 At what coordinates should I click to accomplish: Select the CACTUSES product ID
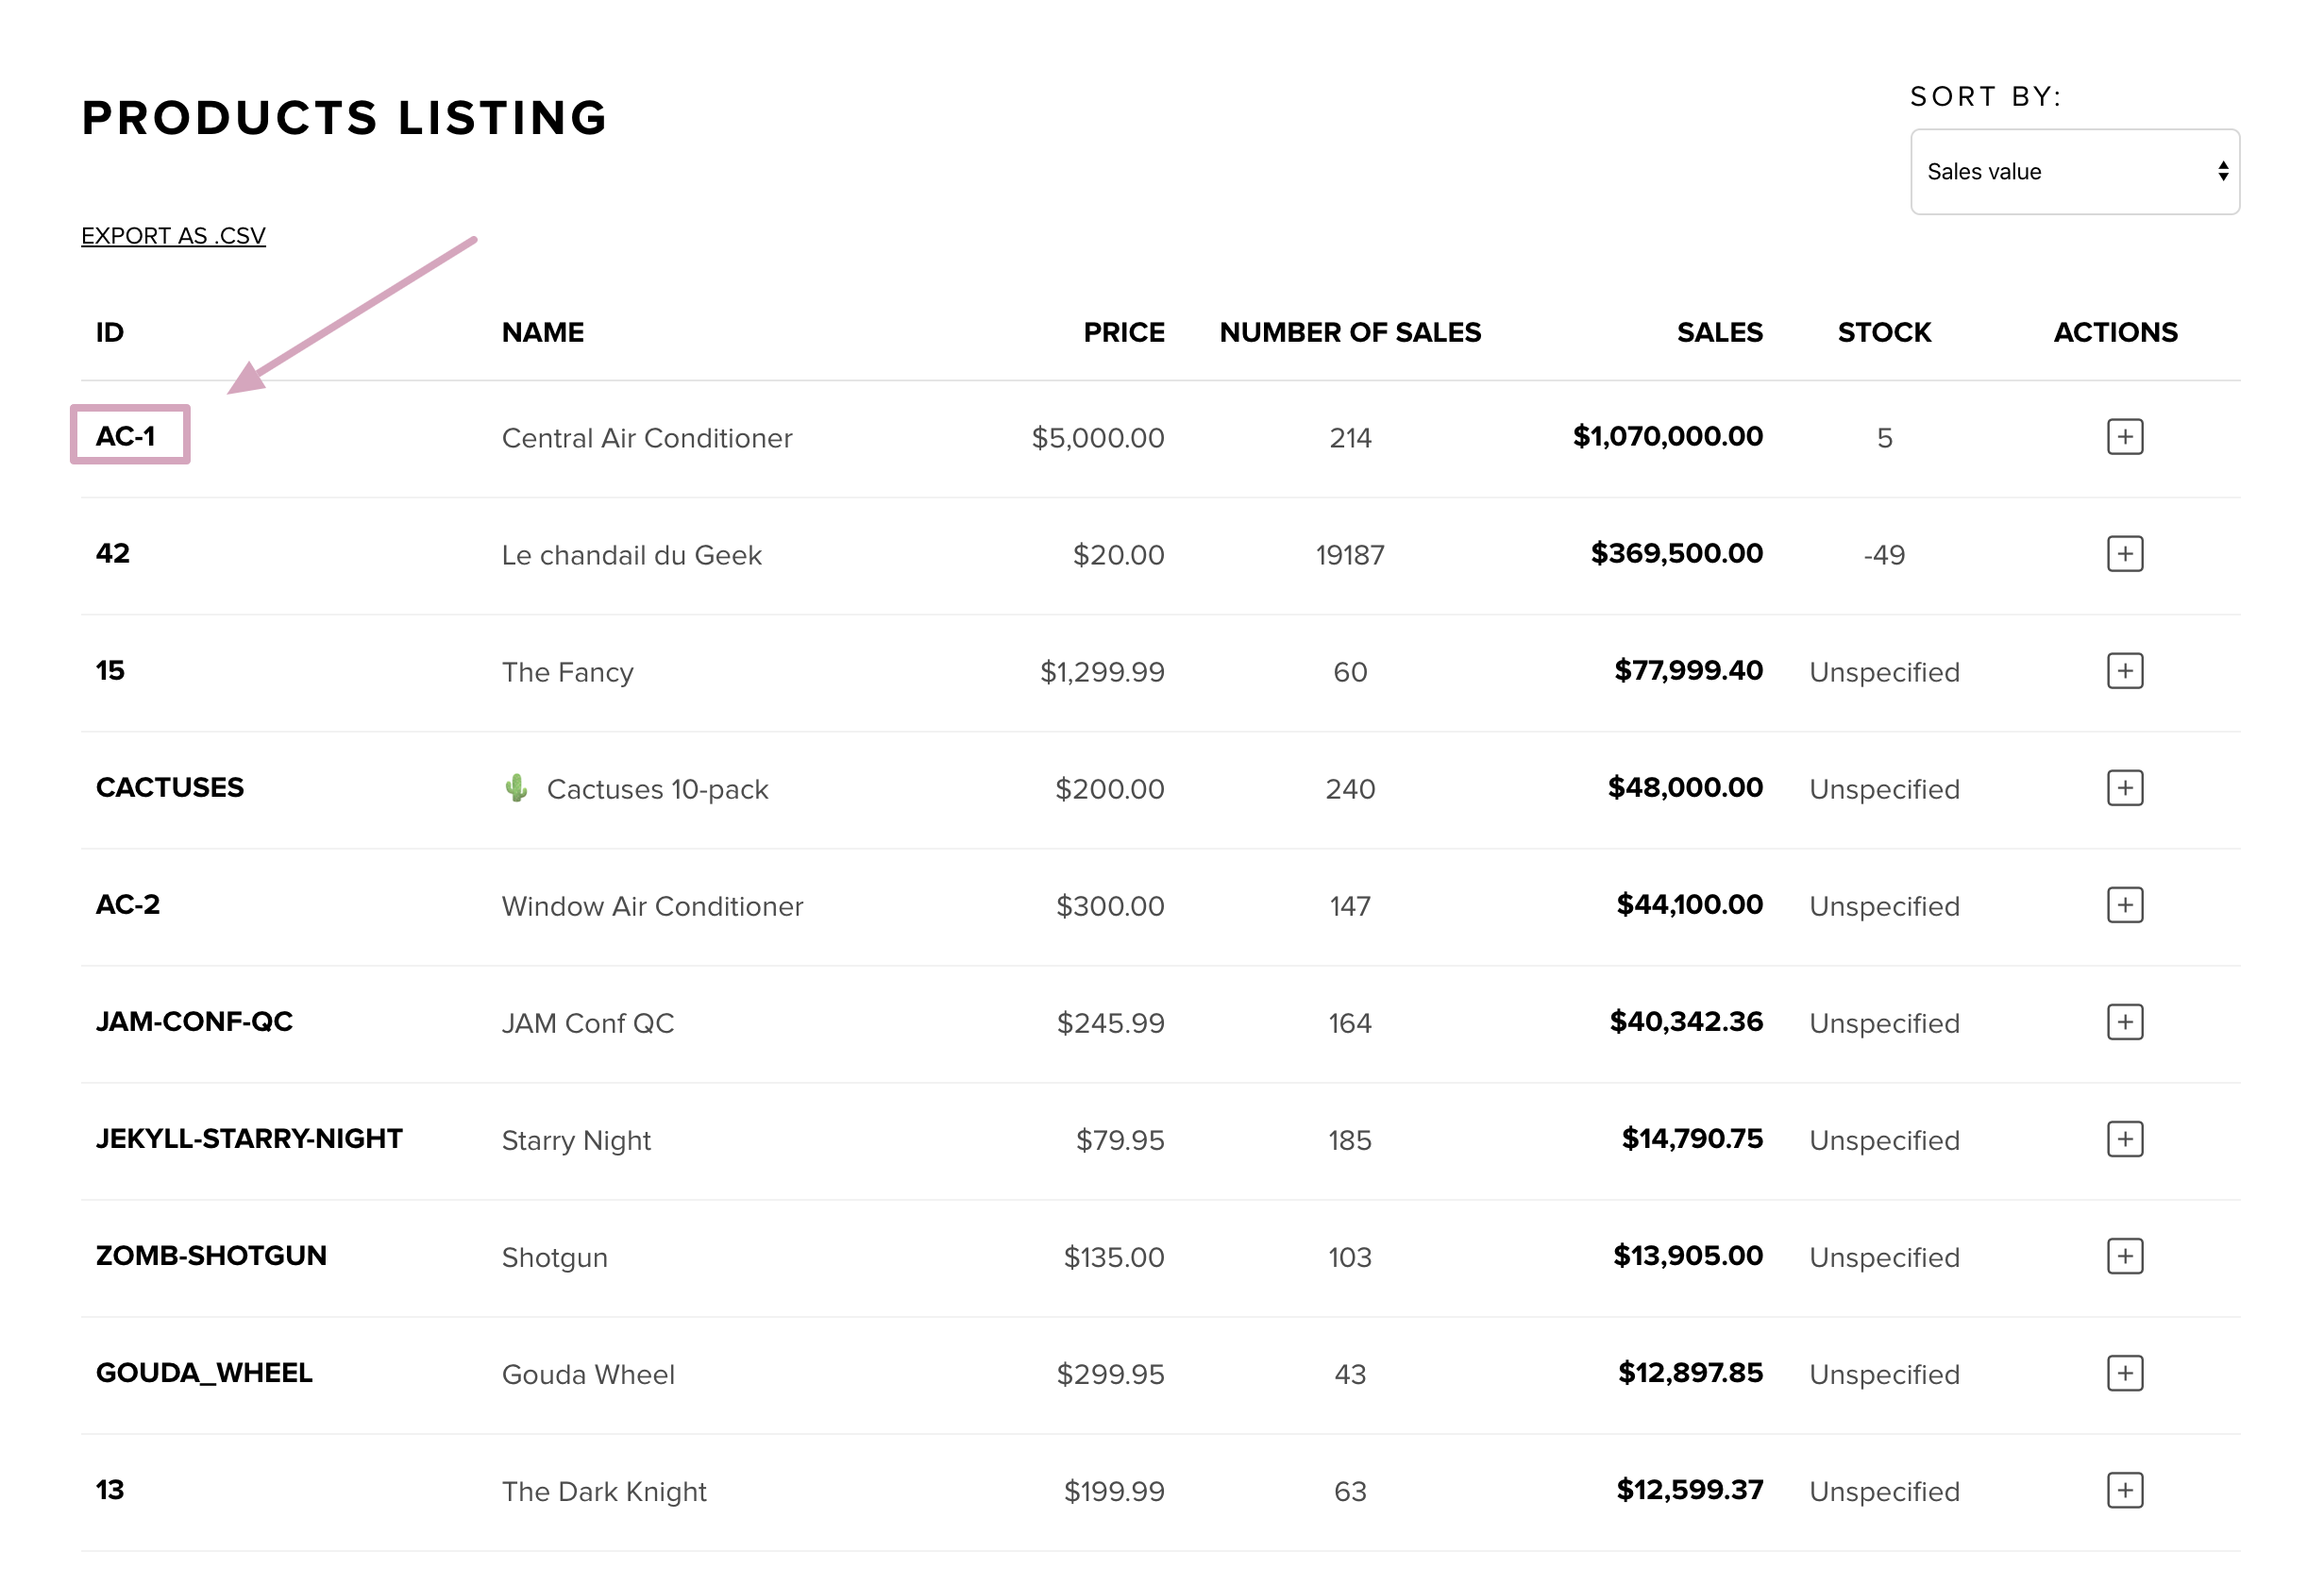tap(170, 787)
